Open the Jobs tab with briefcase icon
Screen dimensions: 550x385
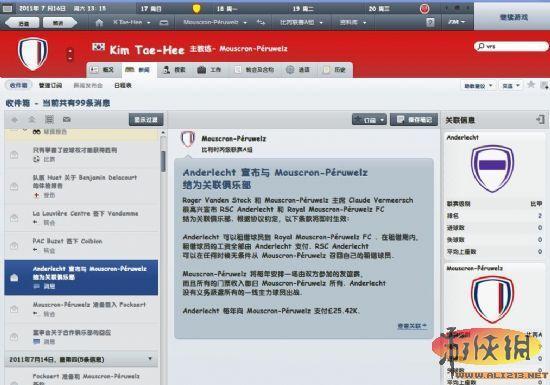tap(209, 70)
